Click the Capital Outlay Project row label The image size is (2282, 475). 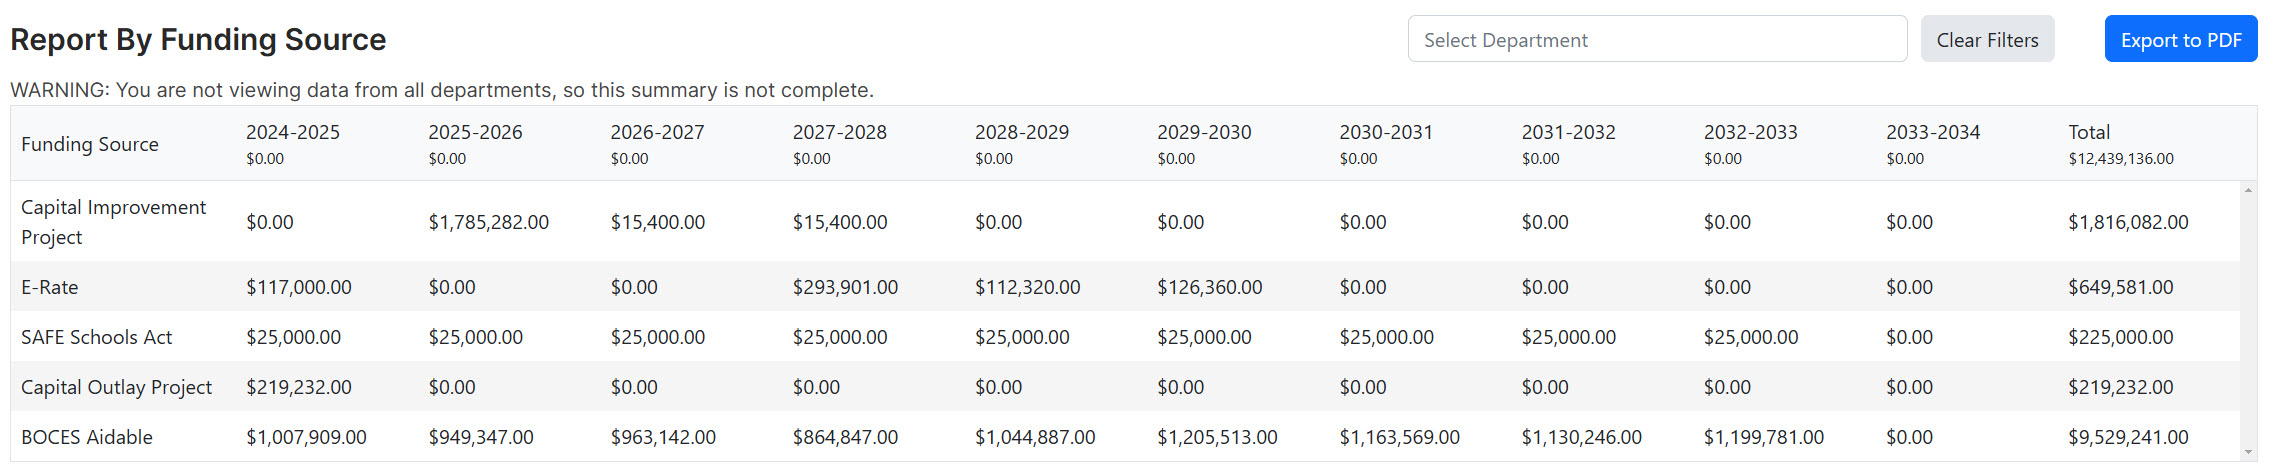click(x=116, y=387)
